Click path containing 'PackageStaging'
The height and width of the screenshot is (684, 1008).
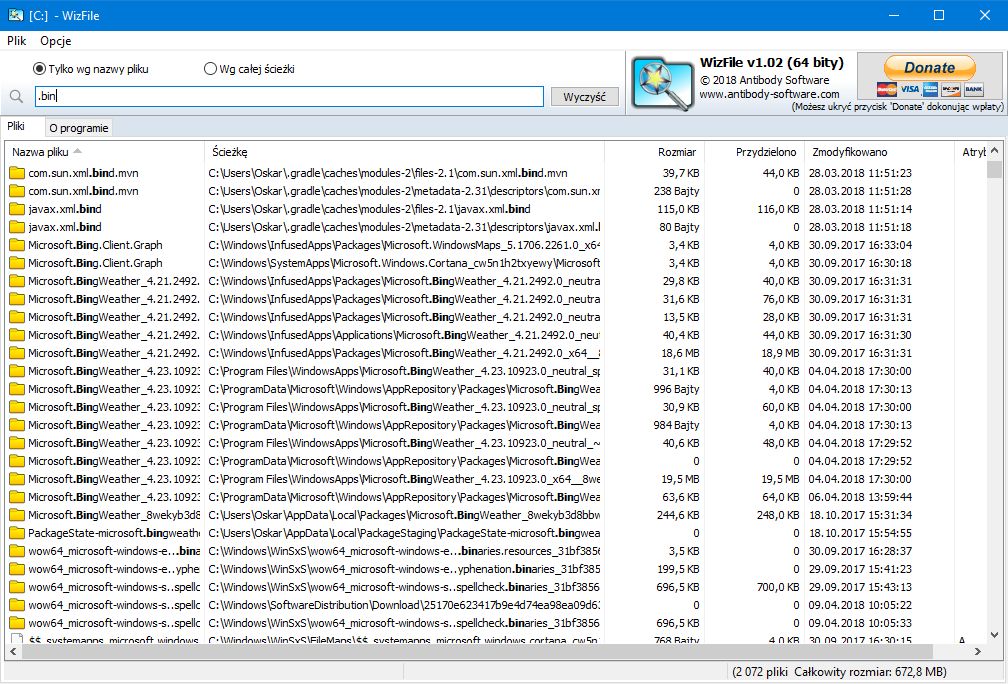pyautogui.click(x=404, y=533)
